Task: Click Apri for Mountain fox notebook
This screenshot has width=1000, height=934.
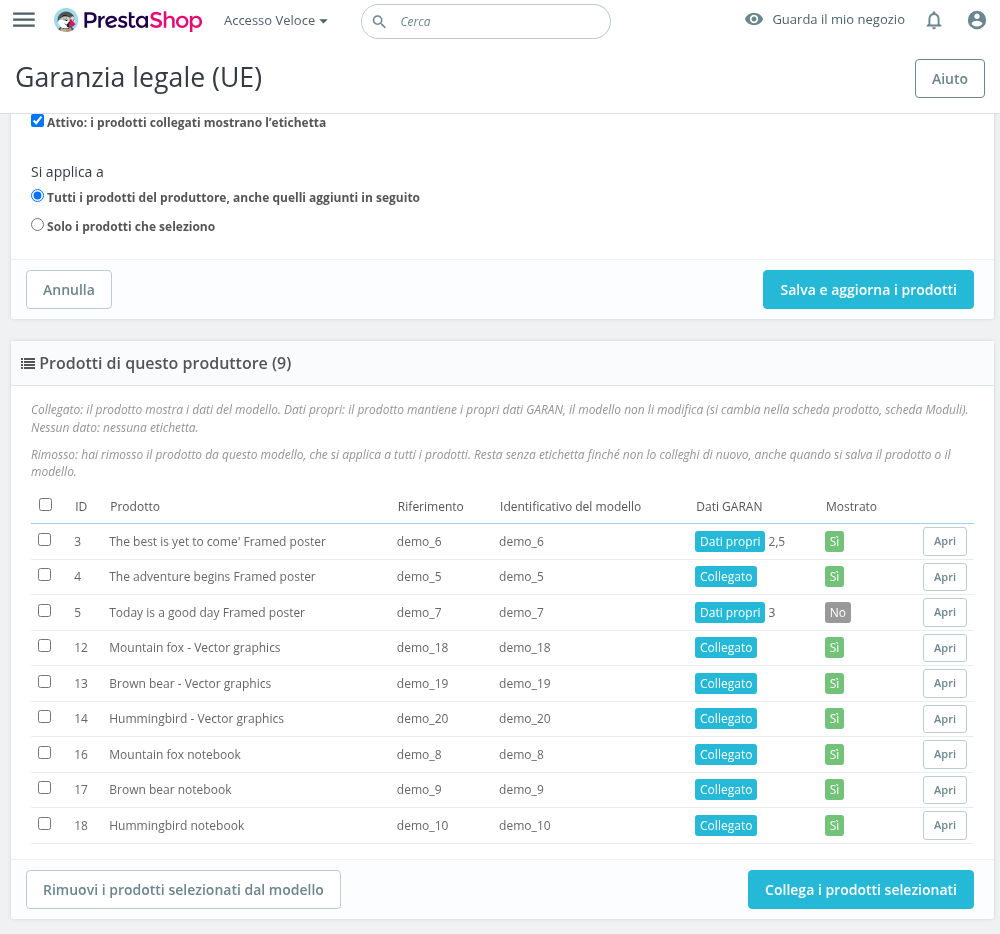Action: coord(945,754)
